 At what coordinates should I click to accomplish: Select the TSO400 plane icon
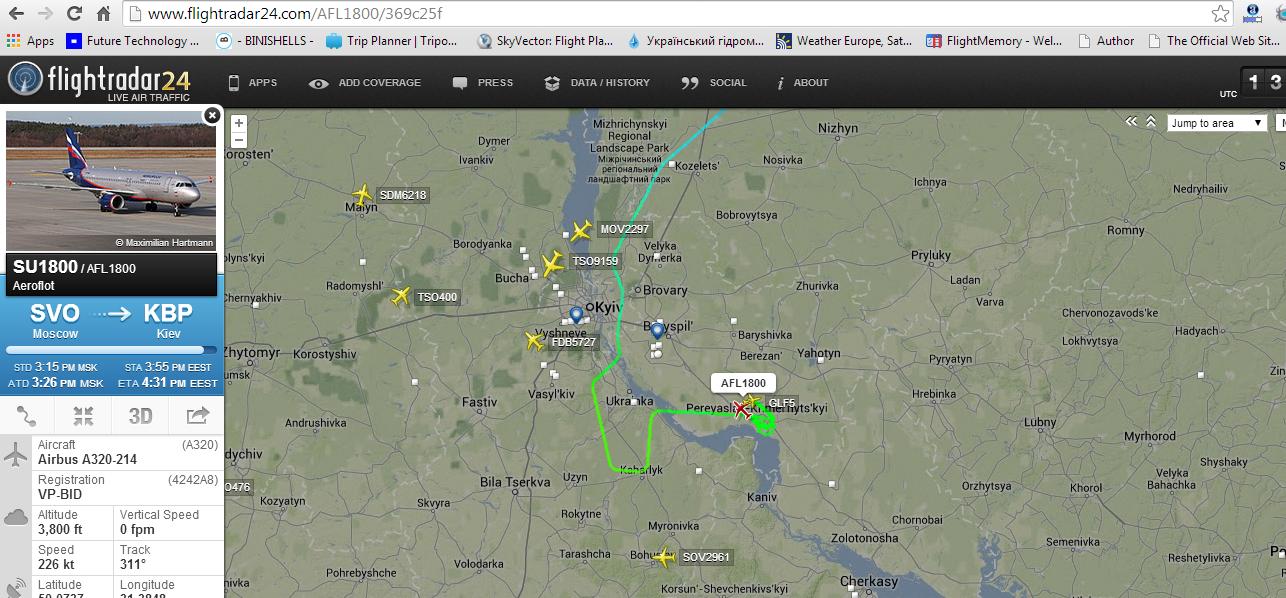pyautogui.click(x=401, y=296)
